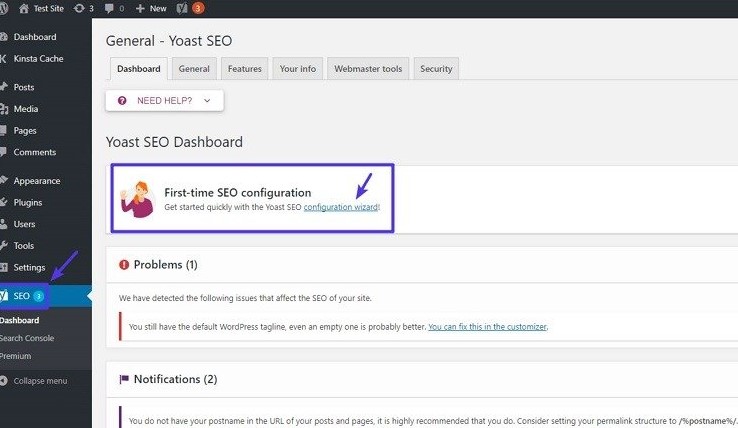Switch to the Your info tab
This screenshot has width=738, height=428.
coord(298,69)
